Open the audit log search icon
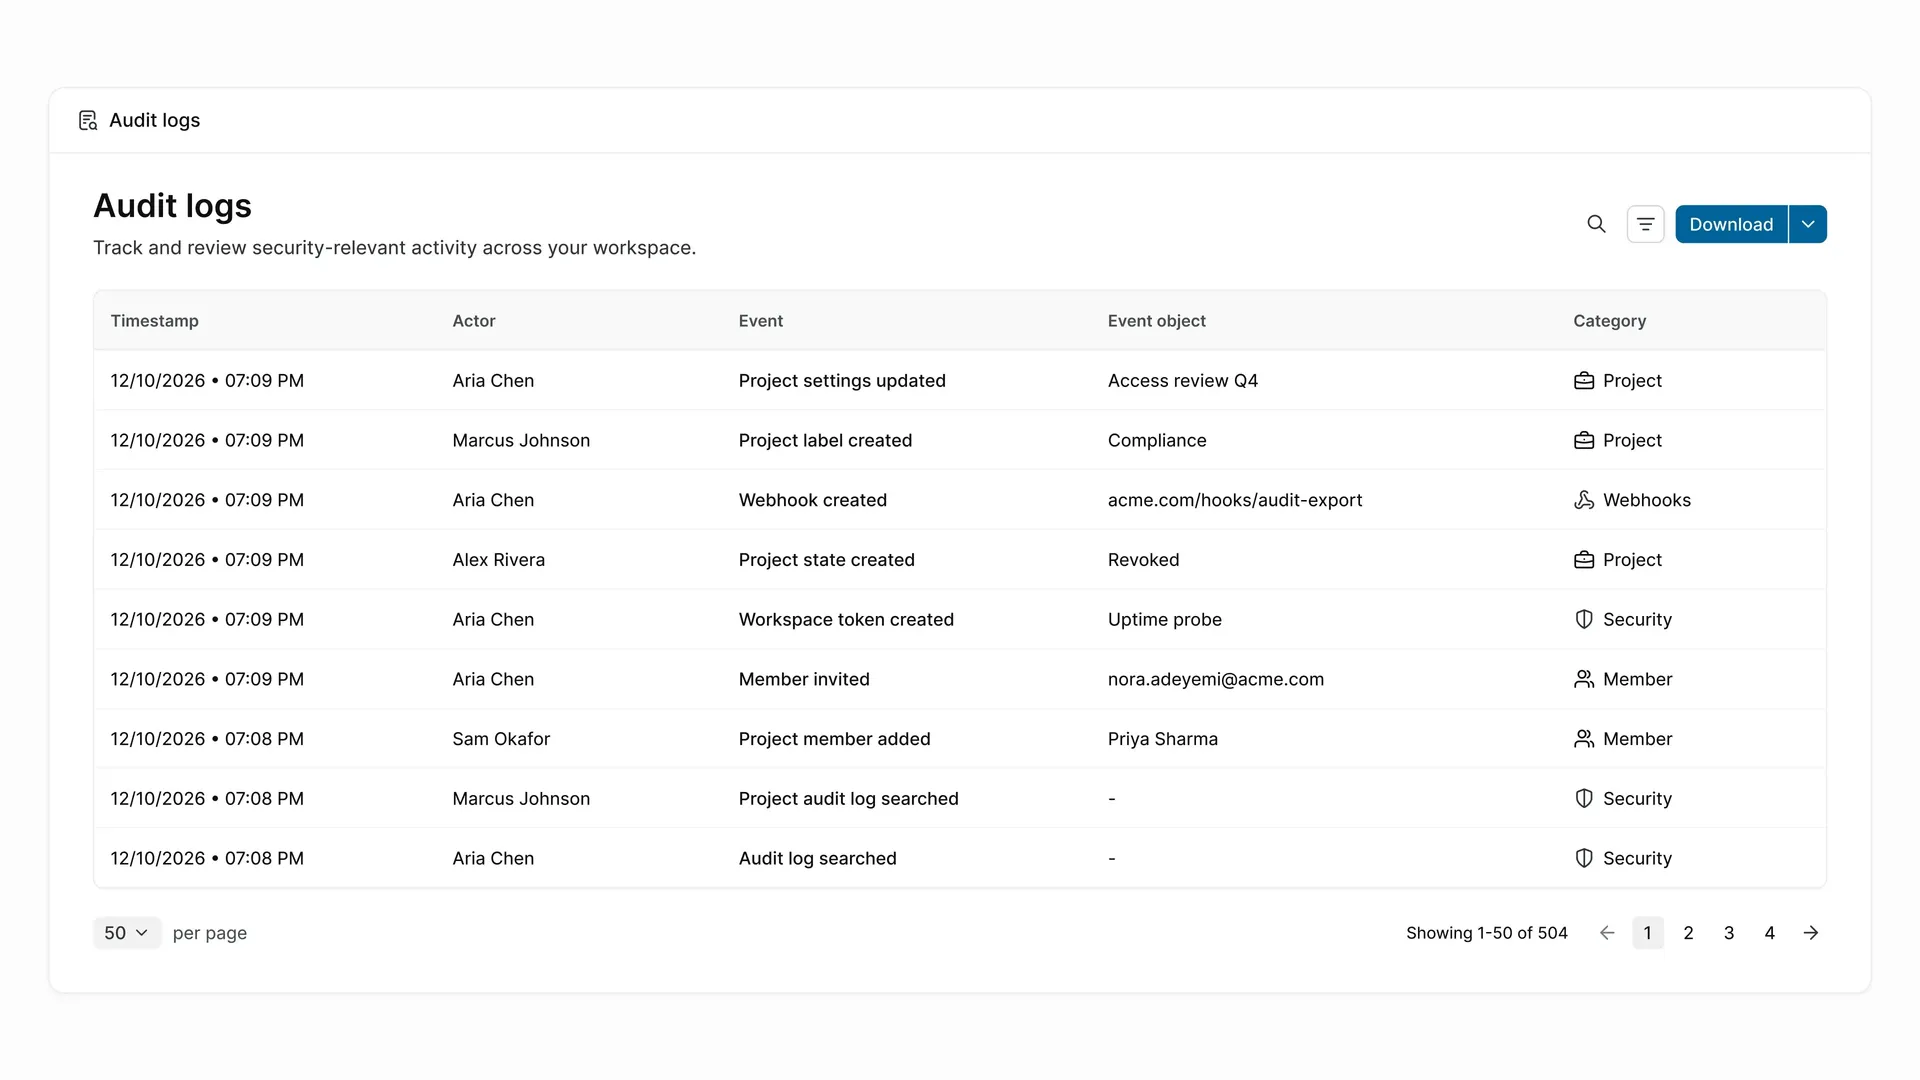Image resolution: width=1920 pixels, height=1080 pixels. [1596, 224]
